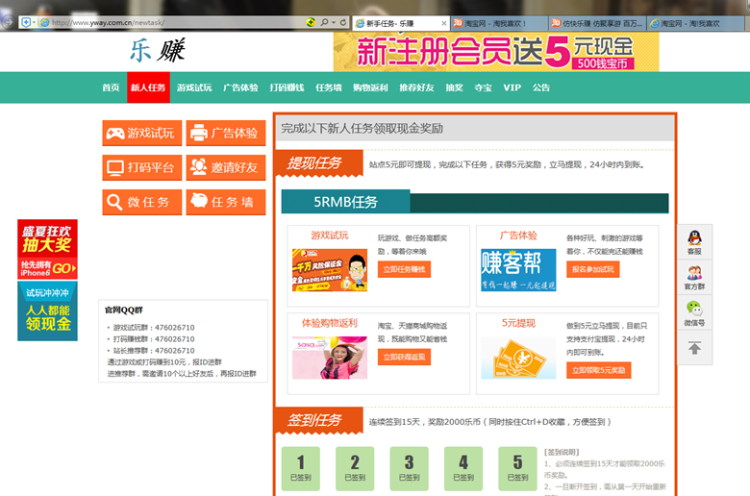Switch to 淘宝网 - 淘我喜欢 second tab
The image size is (750, 496).
498,23
